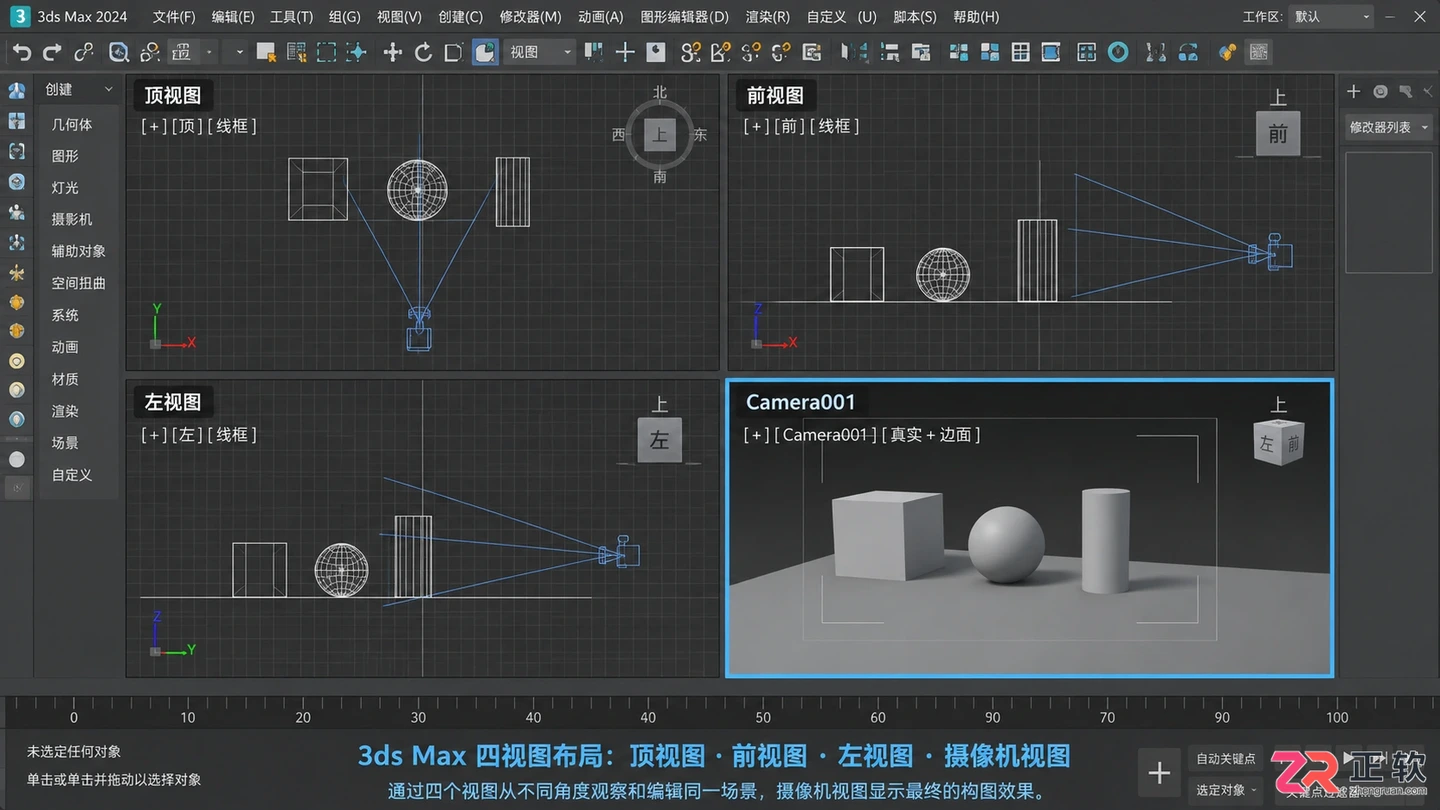Click the [左] label in 左视图
Viewport: 1440px width, 810px height.
pyautogui.click(x=187, y=435)
